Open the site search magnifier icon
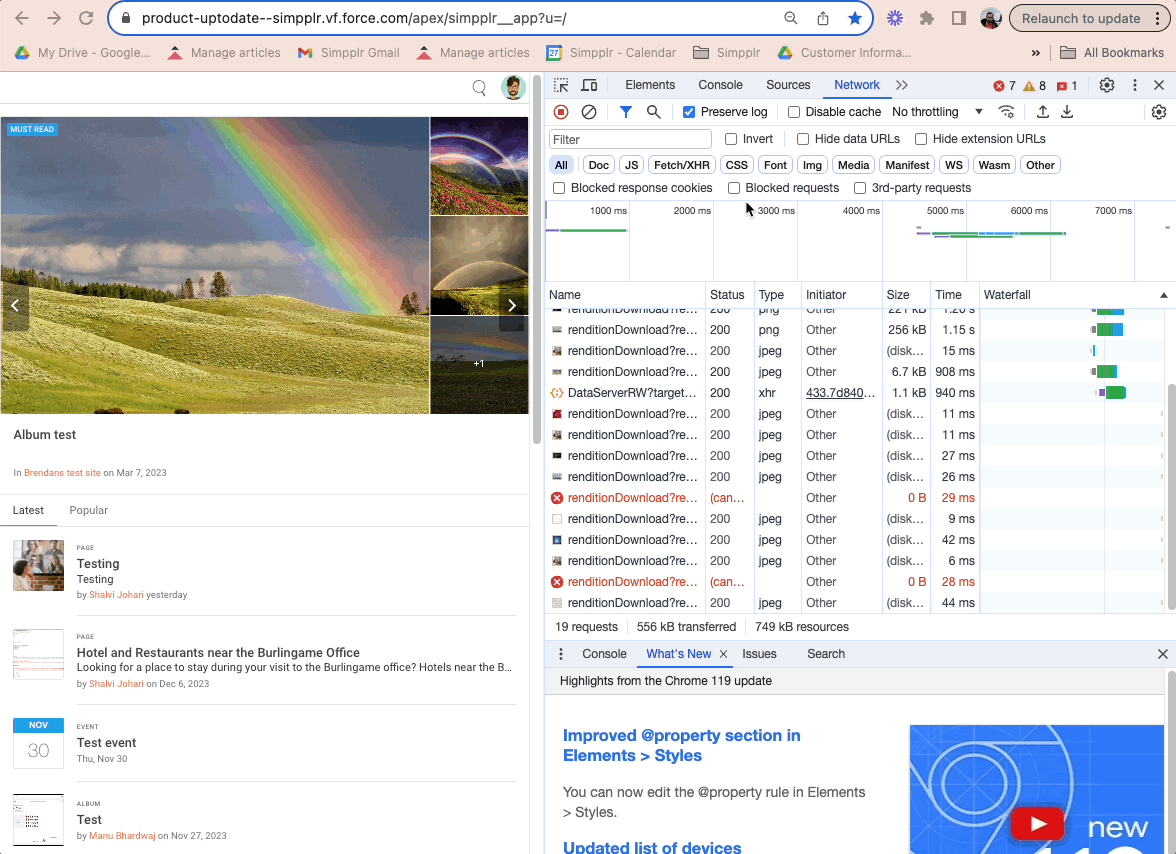1176x854 pixels. (479, 88)
